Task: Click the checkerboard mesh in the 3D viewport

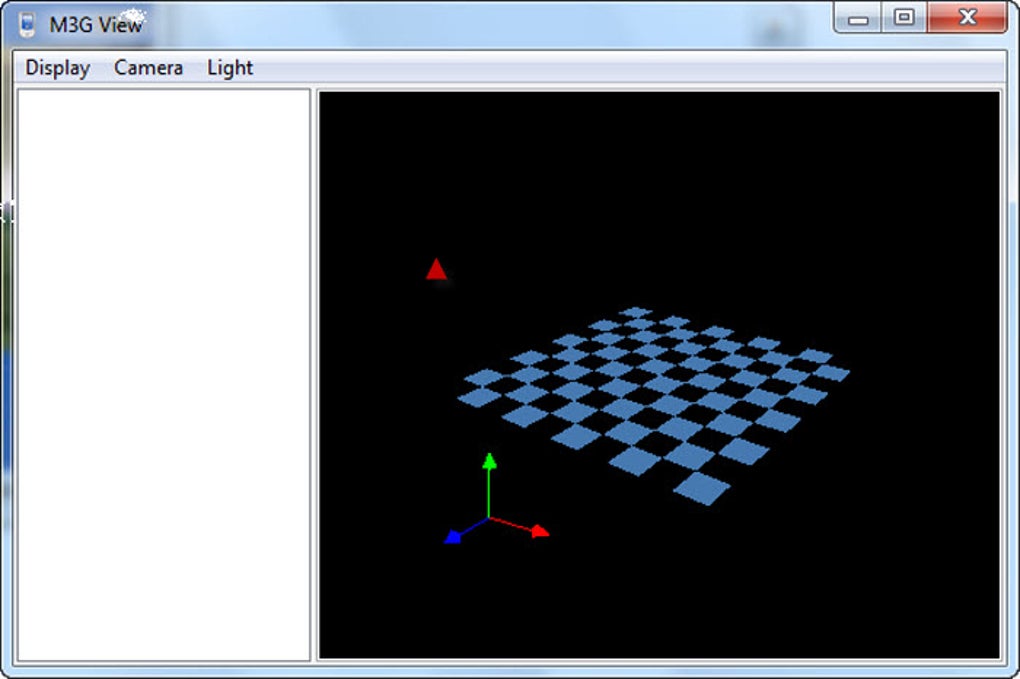Action: point(653,405)
